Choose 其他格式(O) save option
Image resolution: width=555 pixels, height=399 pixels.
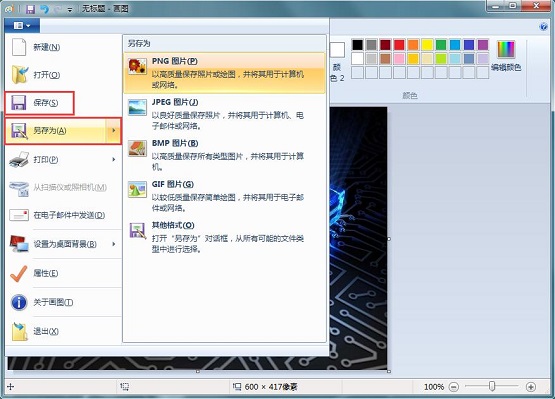click(x=224, y=237)
